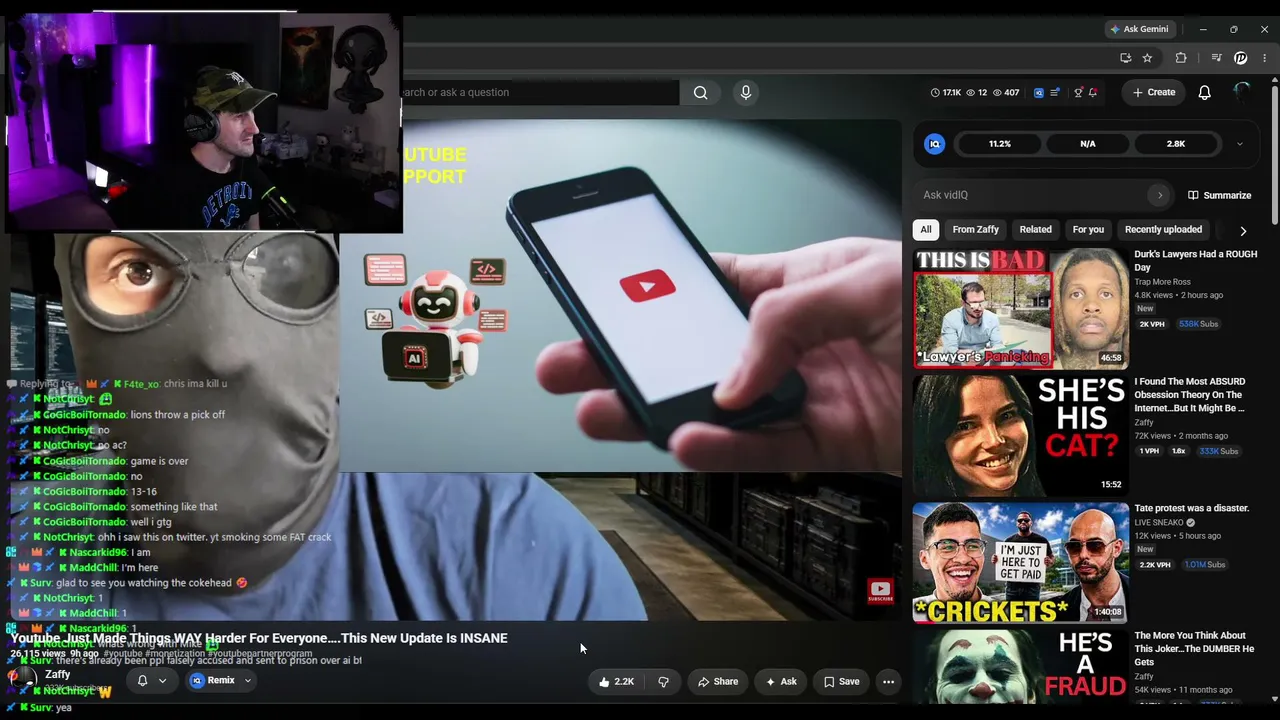Viewport: 1280px width, 720px height.
Task: Click the 17.1K clock stat in vidIQ bar
Action: tap(945, 92)
